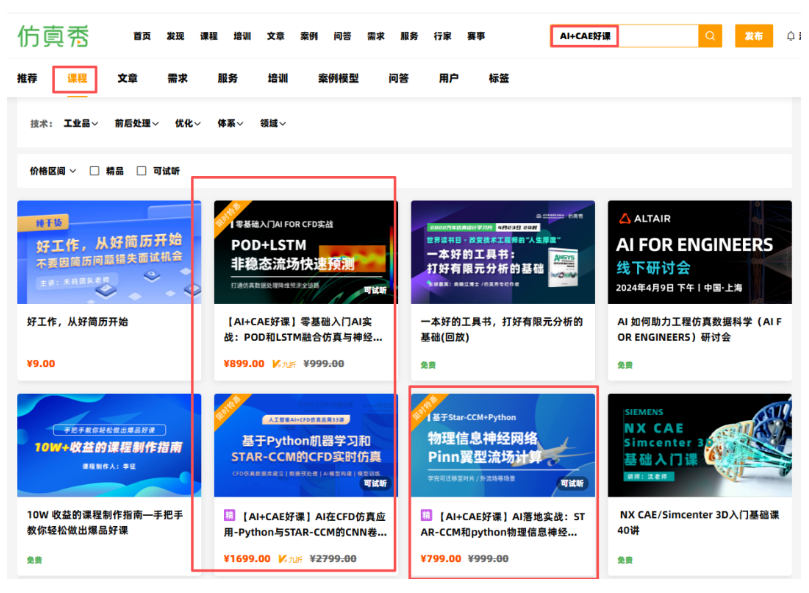Click the orange search magnifier icon
The image size is (809, 593).
(710, 36)
